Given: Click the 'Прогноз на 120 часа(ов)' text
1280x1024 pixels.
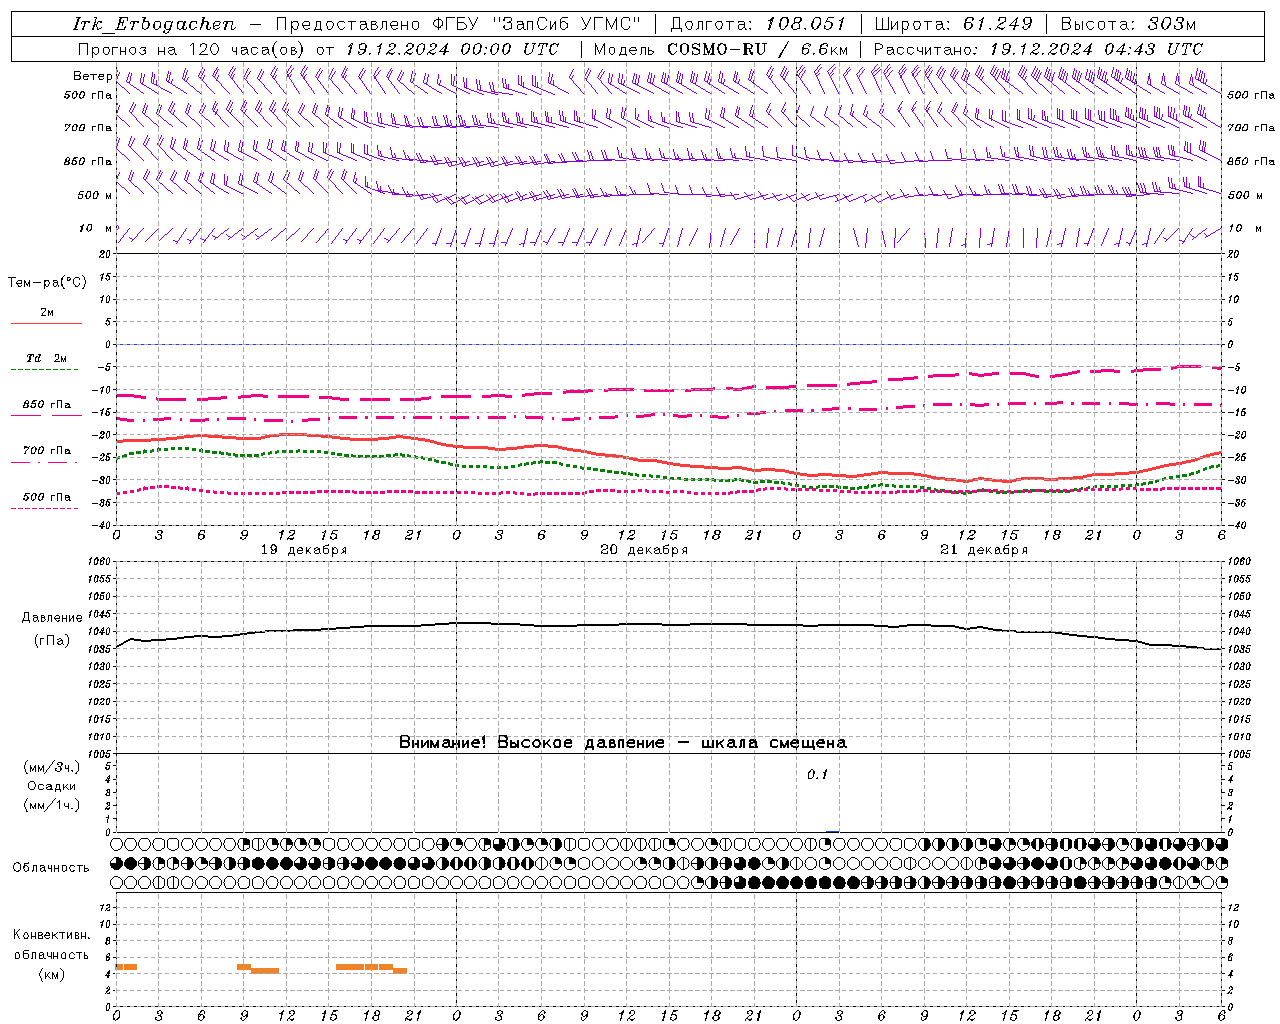Looking at the screenshot, I should pyautogui.click(x=193, y=49).
